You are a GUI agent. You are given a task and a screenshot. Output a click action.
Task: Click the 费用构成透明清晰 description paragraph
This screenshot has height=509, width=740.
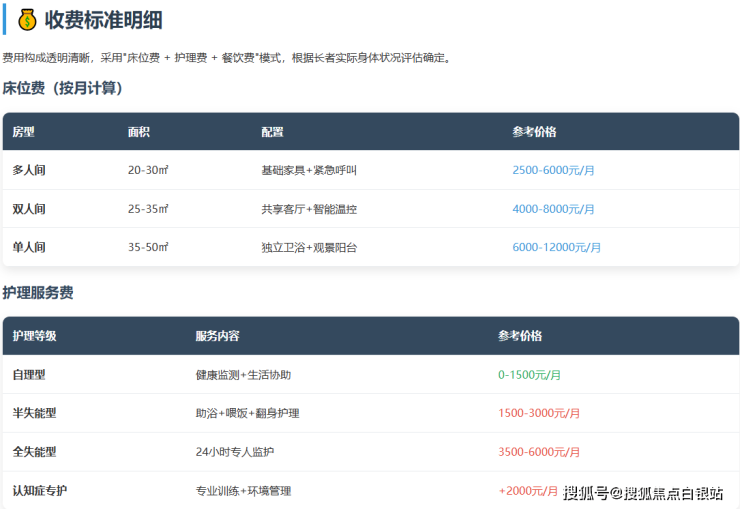[x=227, y=58]
